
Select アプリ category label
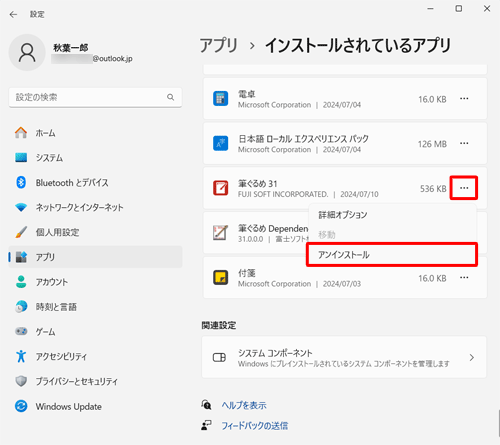45,257
